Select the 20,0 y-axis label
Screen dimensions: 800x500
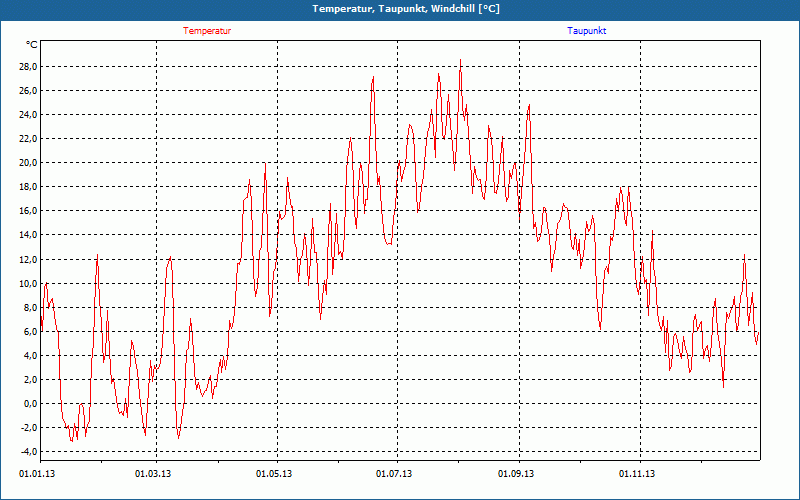(28, 163)
